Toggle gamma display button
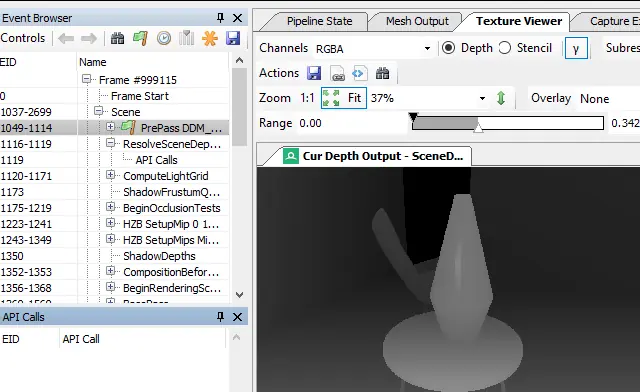This screenshot has width=640, height=392. 576,49
